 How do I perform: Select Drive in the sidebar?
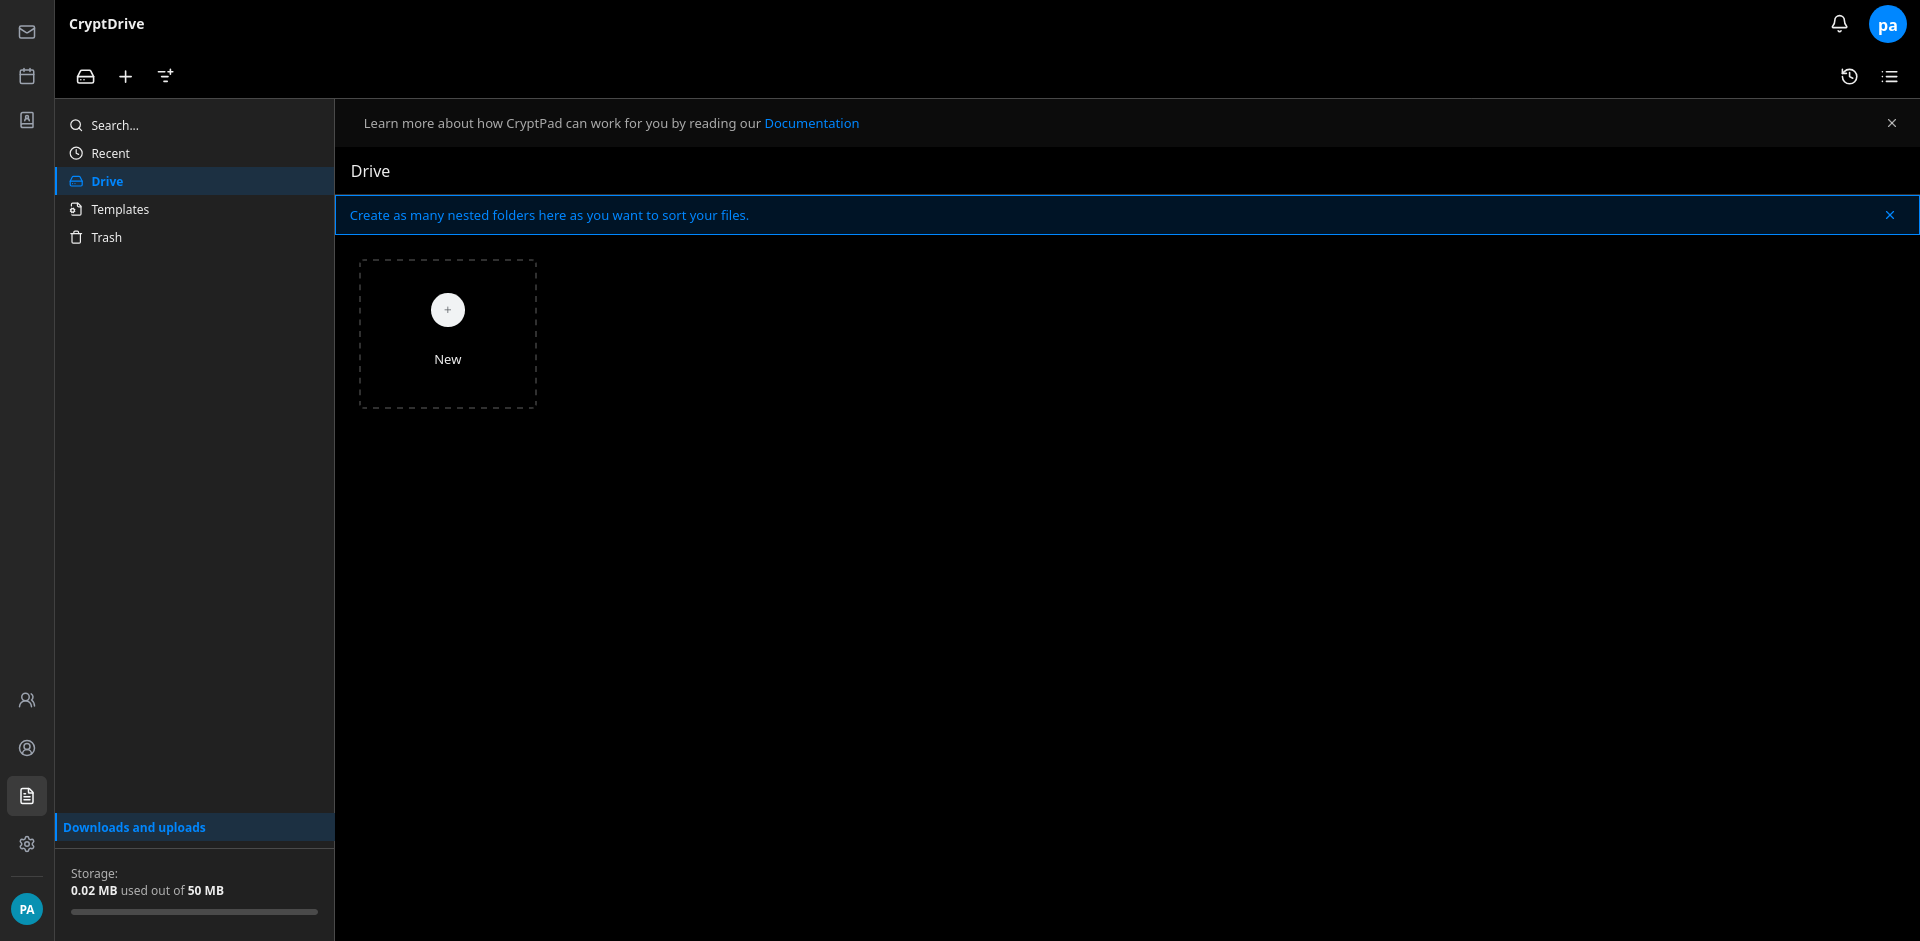(195, 181)
